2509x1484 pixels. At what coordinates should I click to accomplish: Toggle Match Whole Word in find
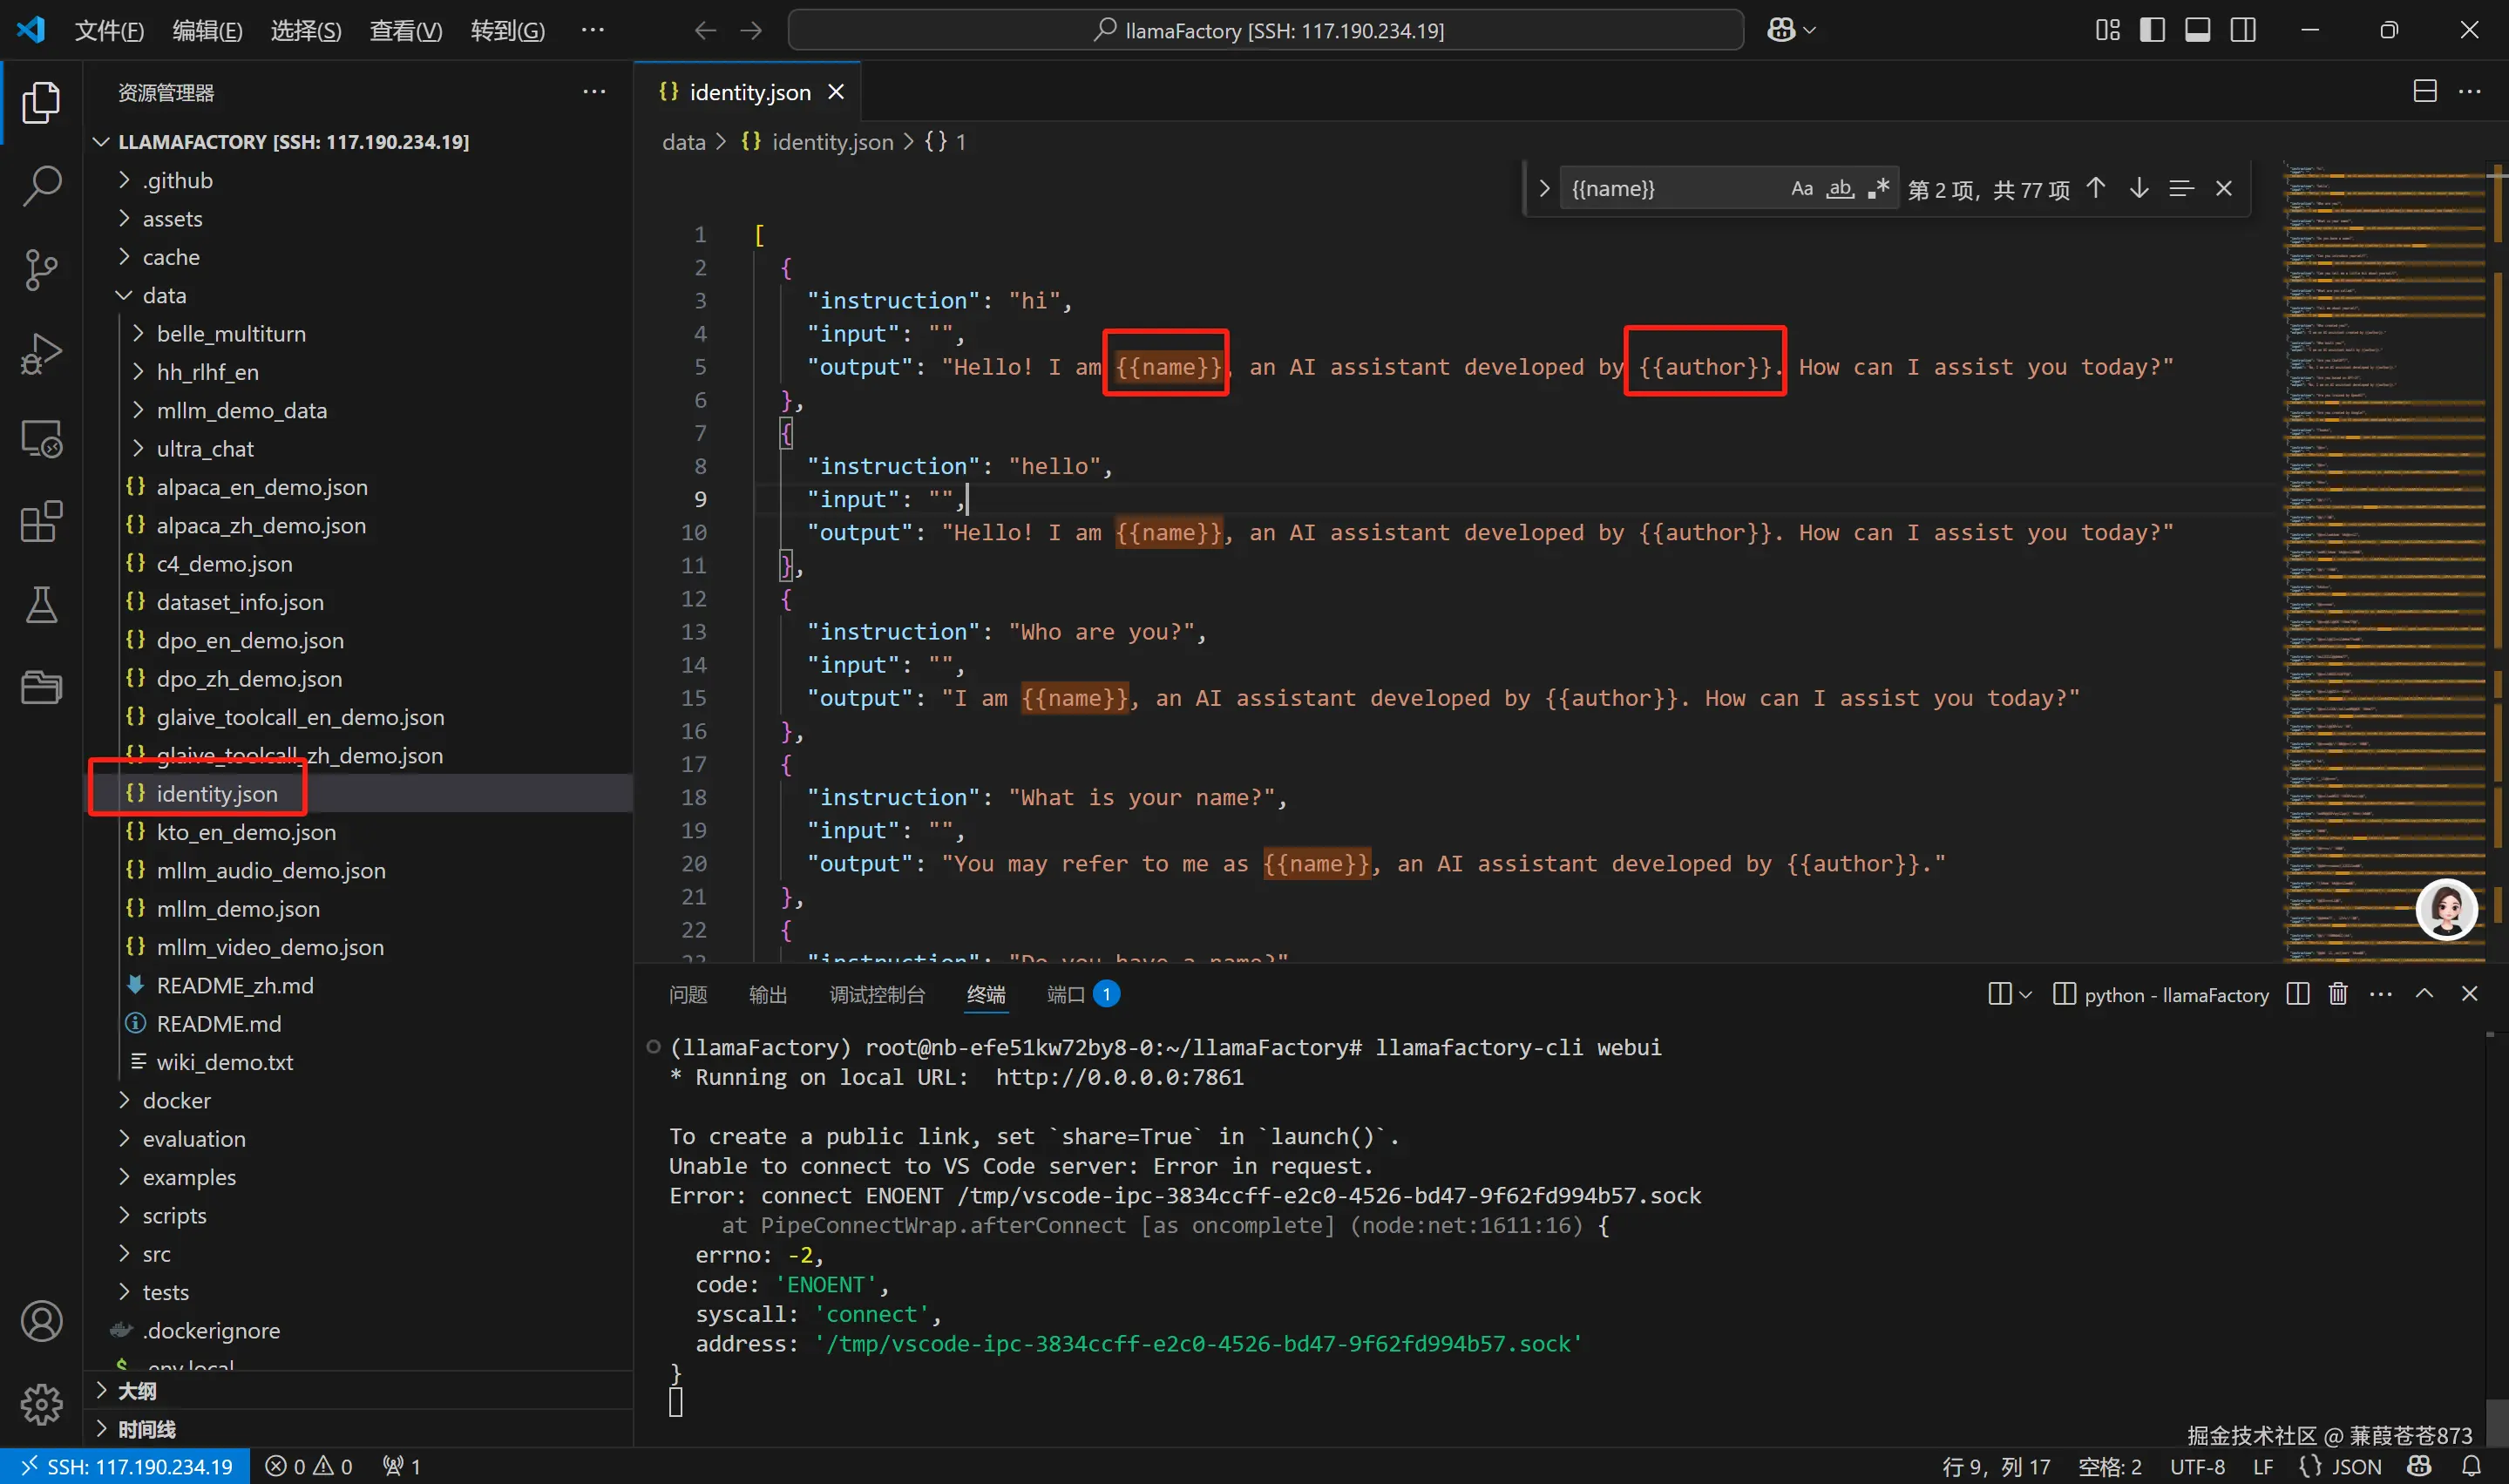point(1840,189)
